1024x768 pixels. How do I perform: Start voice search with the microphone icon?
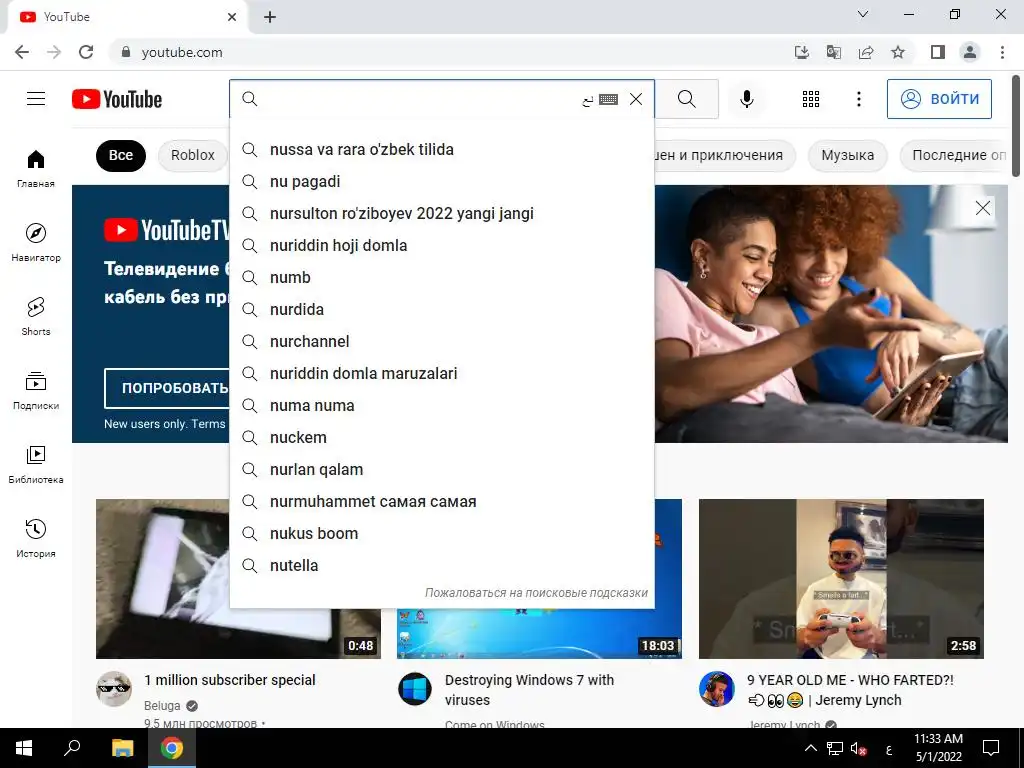click(746, 99)
